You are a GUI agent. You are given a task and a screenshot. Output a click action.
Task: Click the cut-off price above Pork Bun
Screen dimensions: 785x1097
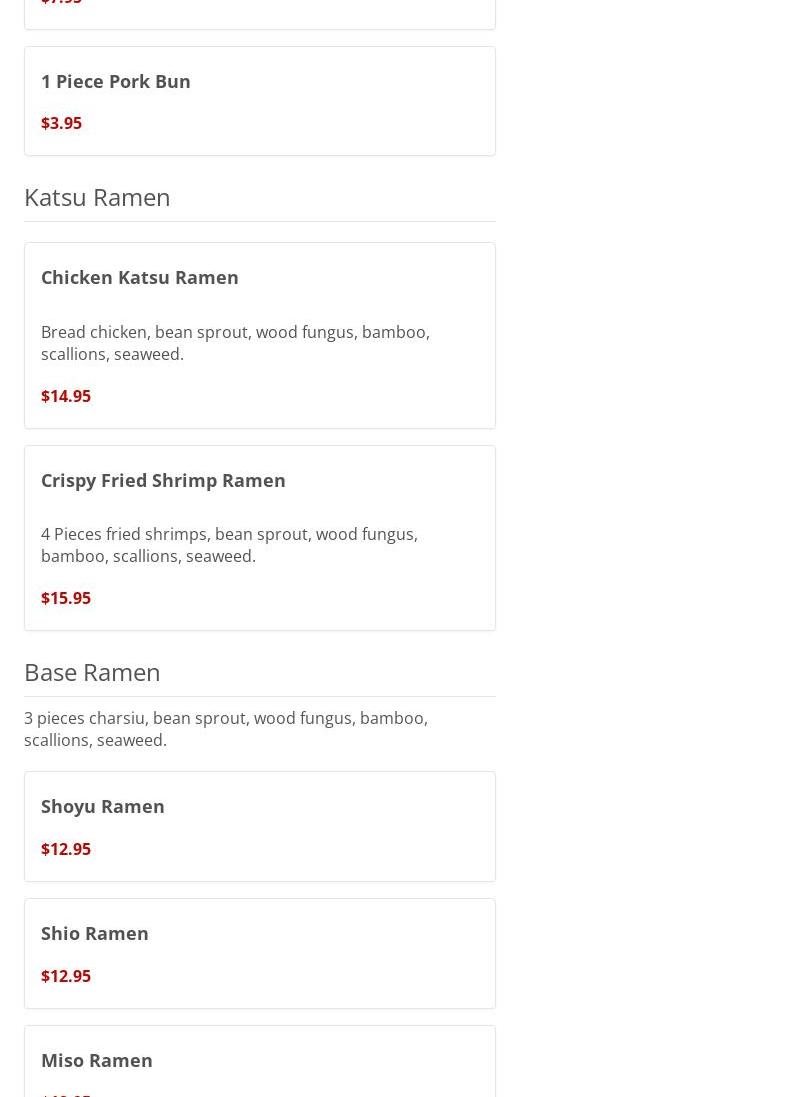click(x=61, y=3)
